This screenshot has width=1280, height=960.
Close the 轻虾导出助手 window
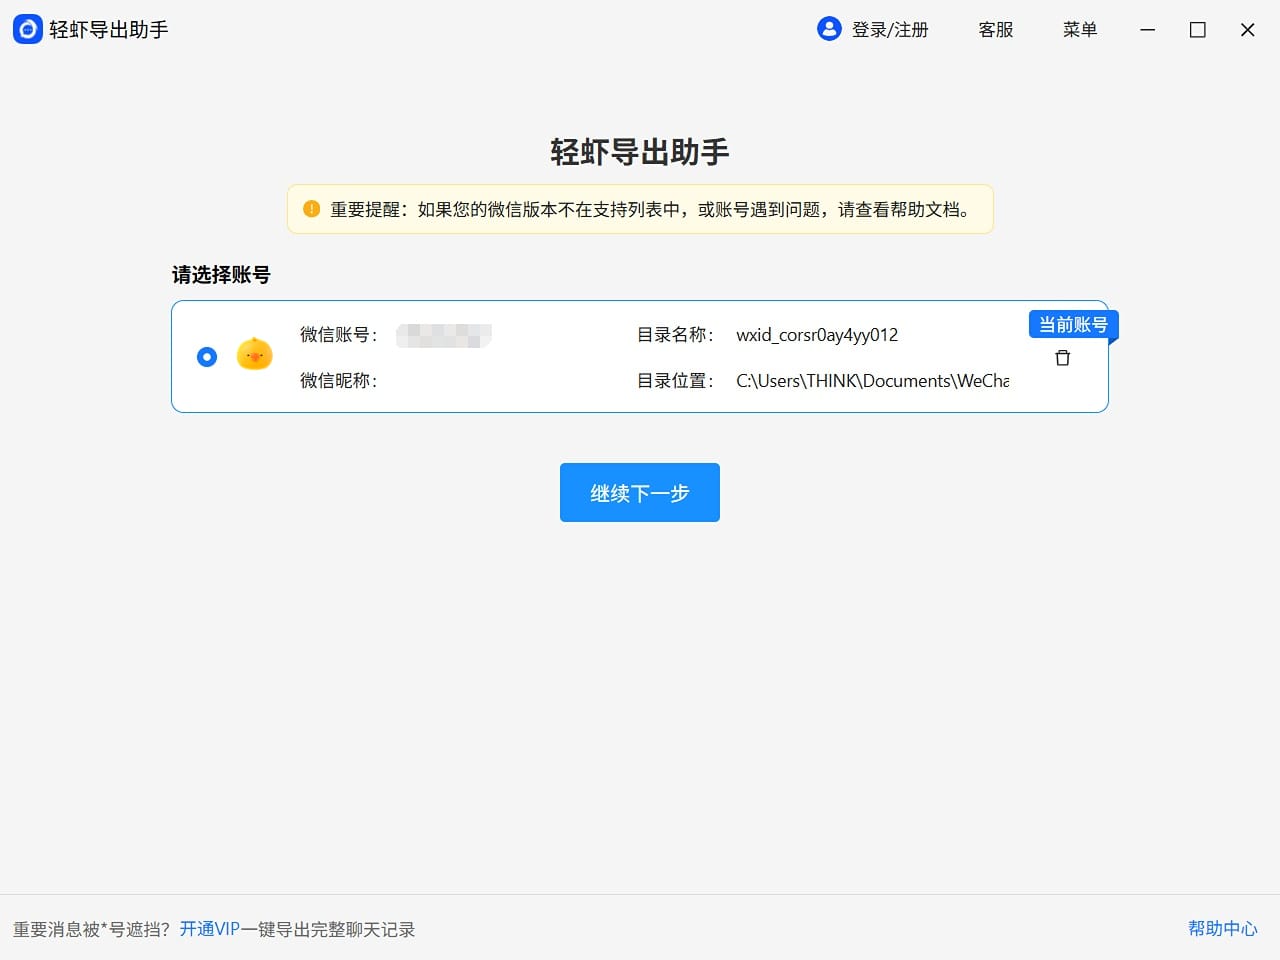pos(1248,30)
